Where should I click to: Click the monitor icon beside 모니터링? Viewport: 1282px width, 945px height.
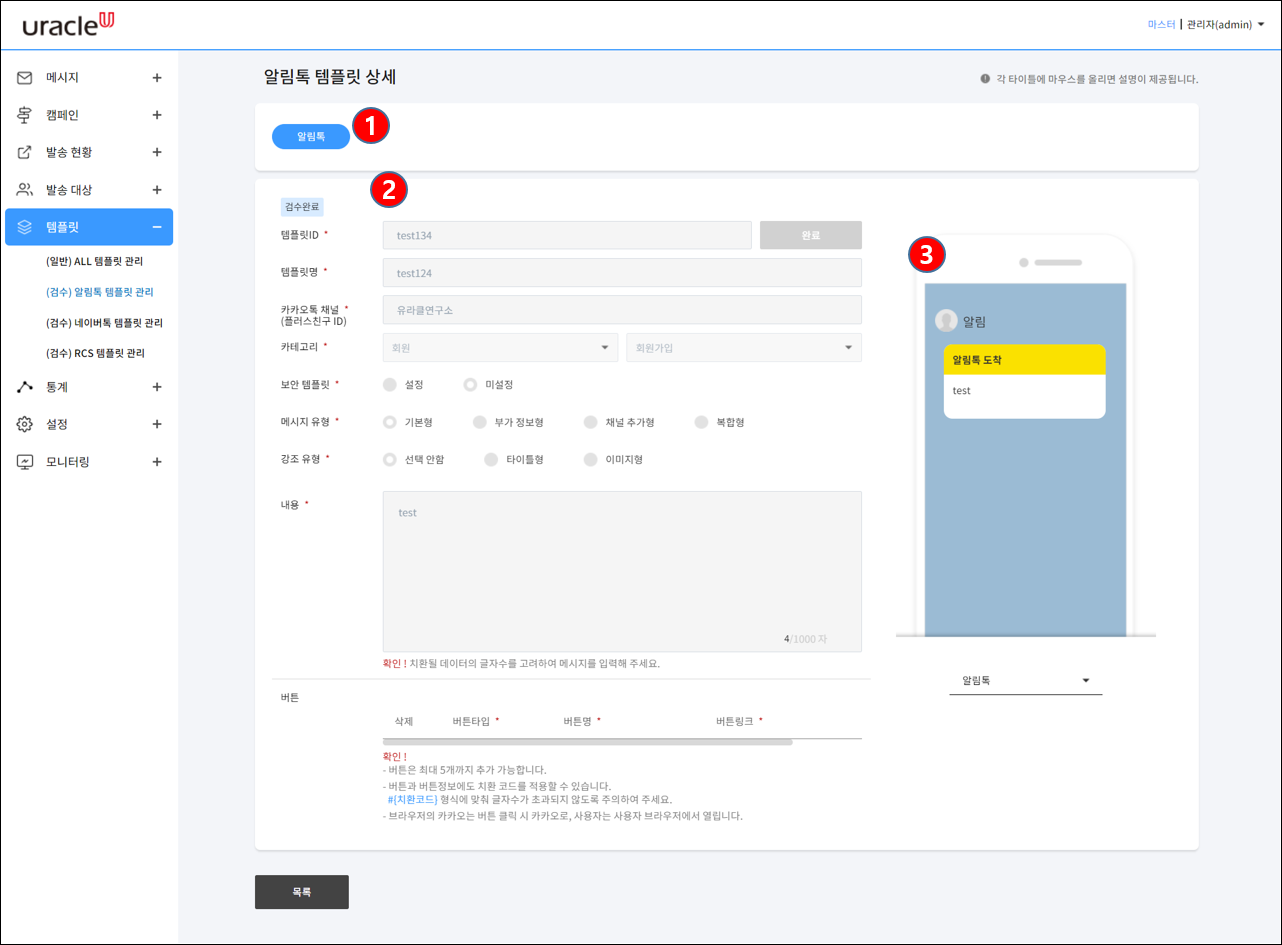[x=25, y=462]
